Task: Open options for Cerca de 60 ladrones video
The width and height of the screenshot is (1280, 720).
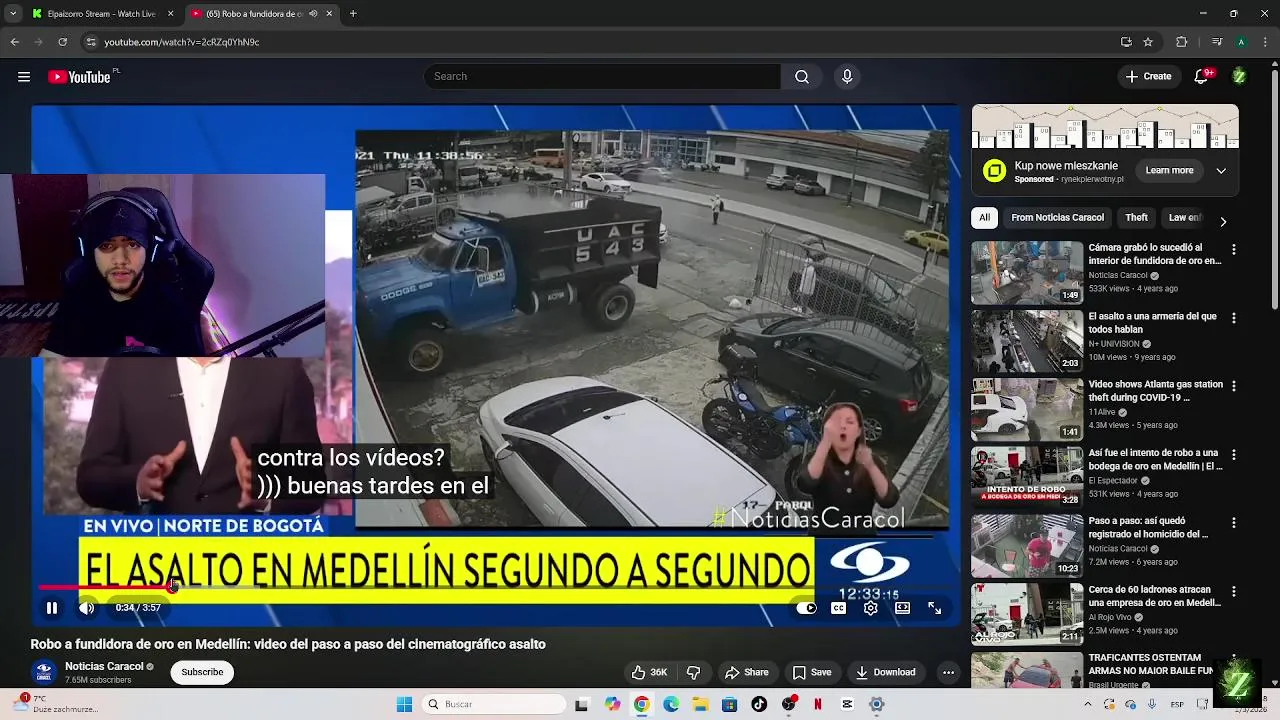Action: click(x=1234, y=591)
